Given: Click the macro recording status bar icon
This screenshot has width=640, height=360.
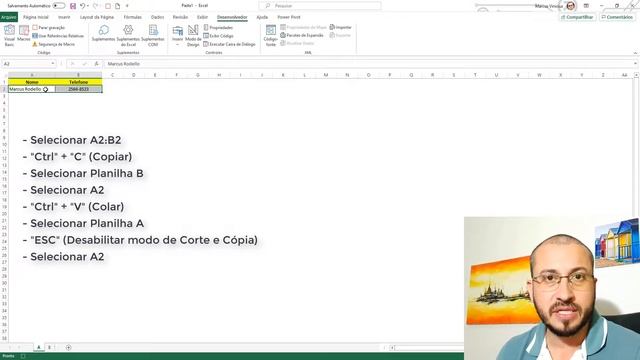Looking at the screenshot, I should click(x=23, y=356).
